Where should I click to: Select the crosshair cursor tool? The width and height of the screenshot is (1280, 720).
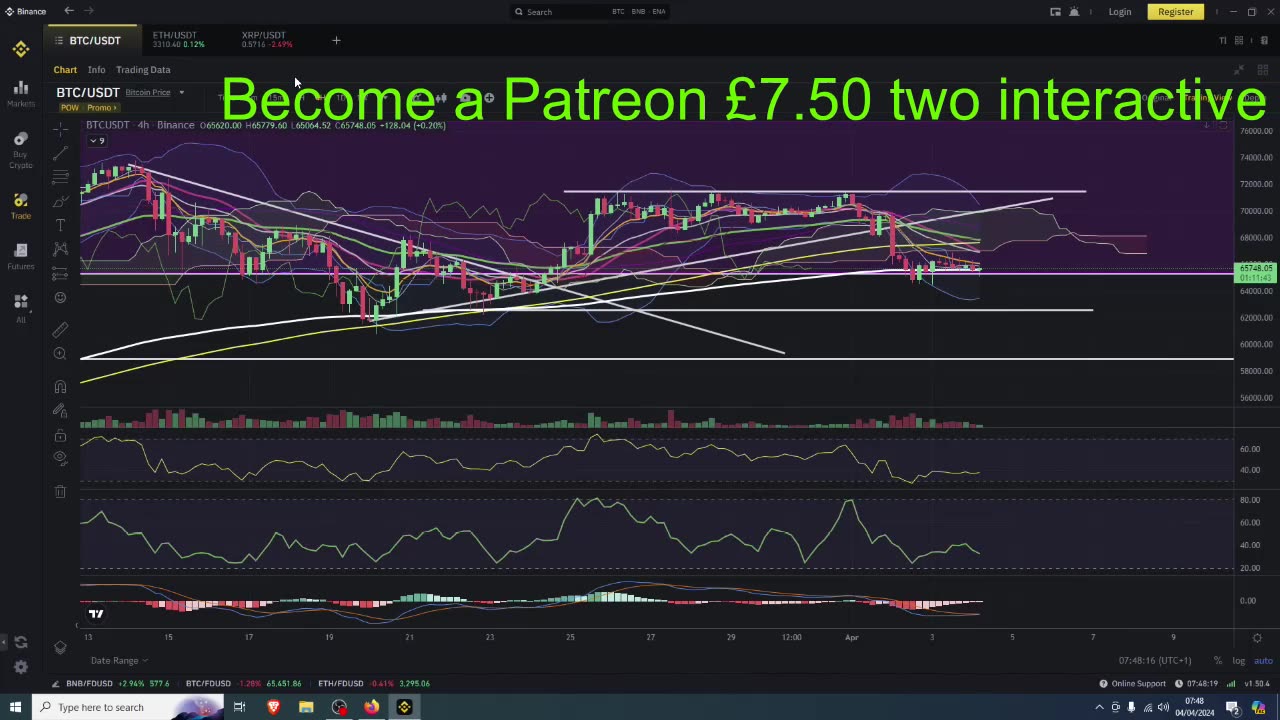click(60, 129)
